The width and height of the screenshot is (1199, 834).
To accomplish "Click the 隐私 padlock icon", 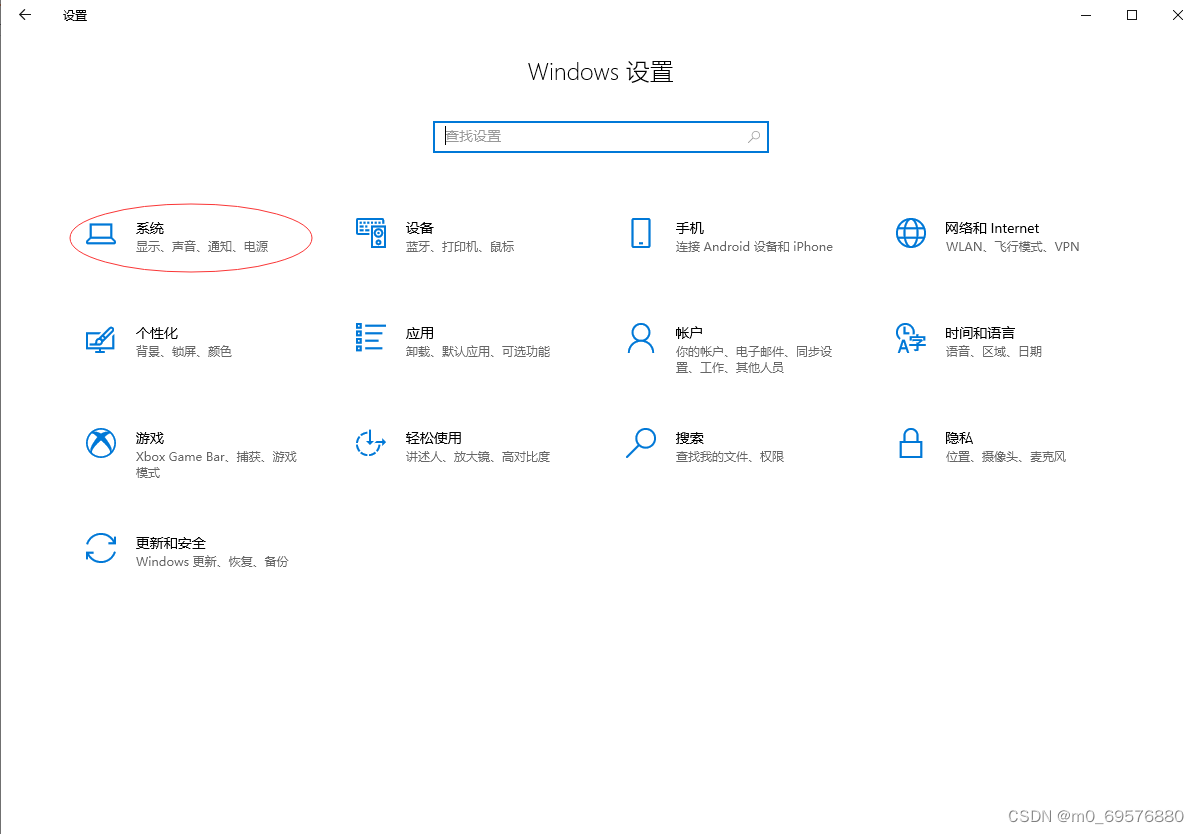I will point(911,443).
